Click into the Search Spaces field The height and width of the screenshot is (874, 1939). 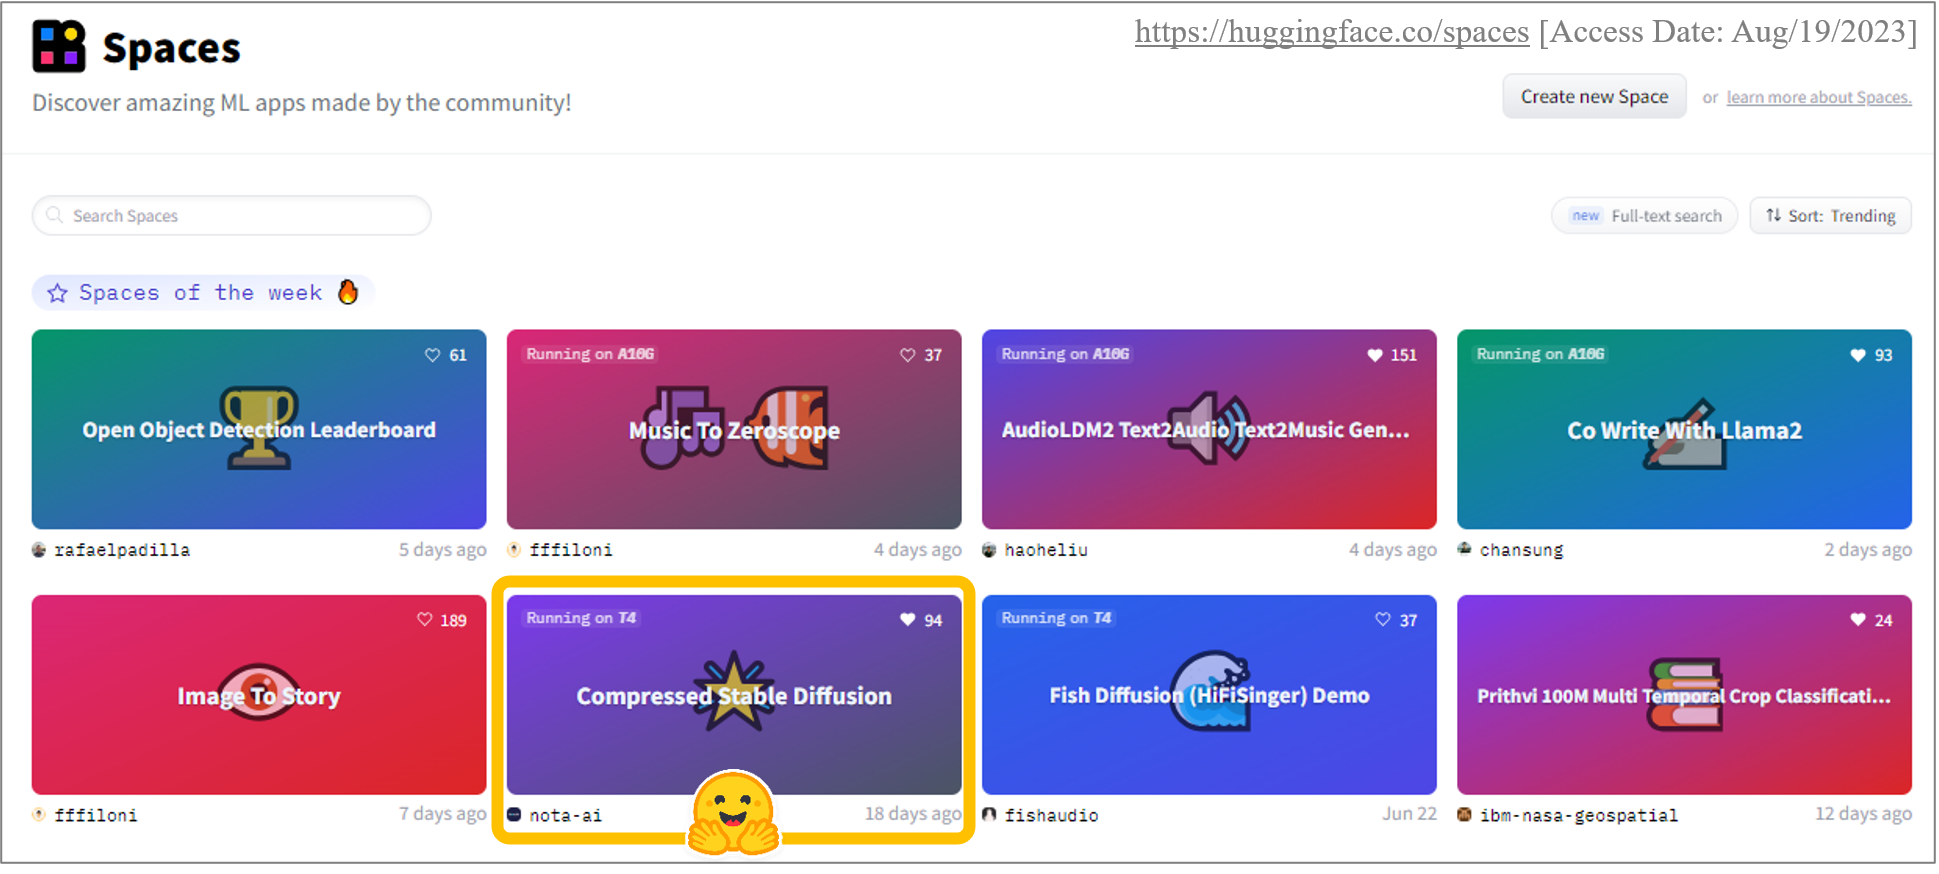[x=232, y=216]
